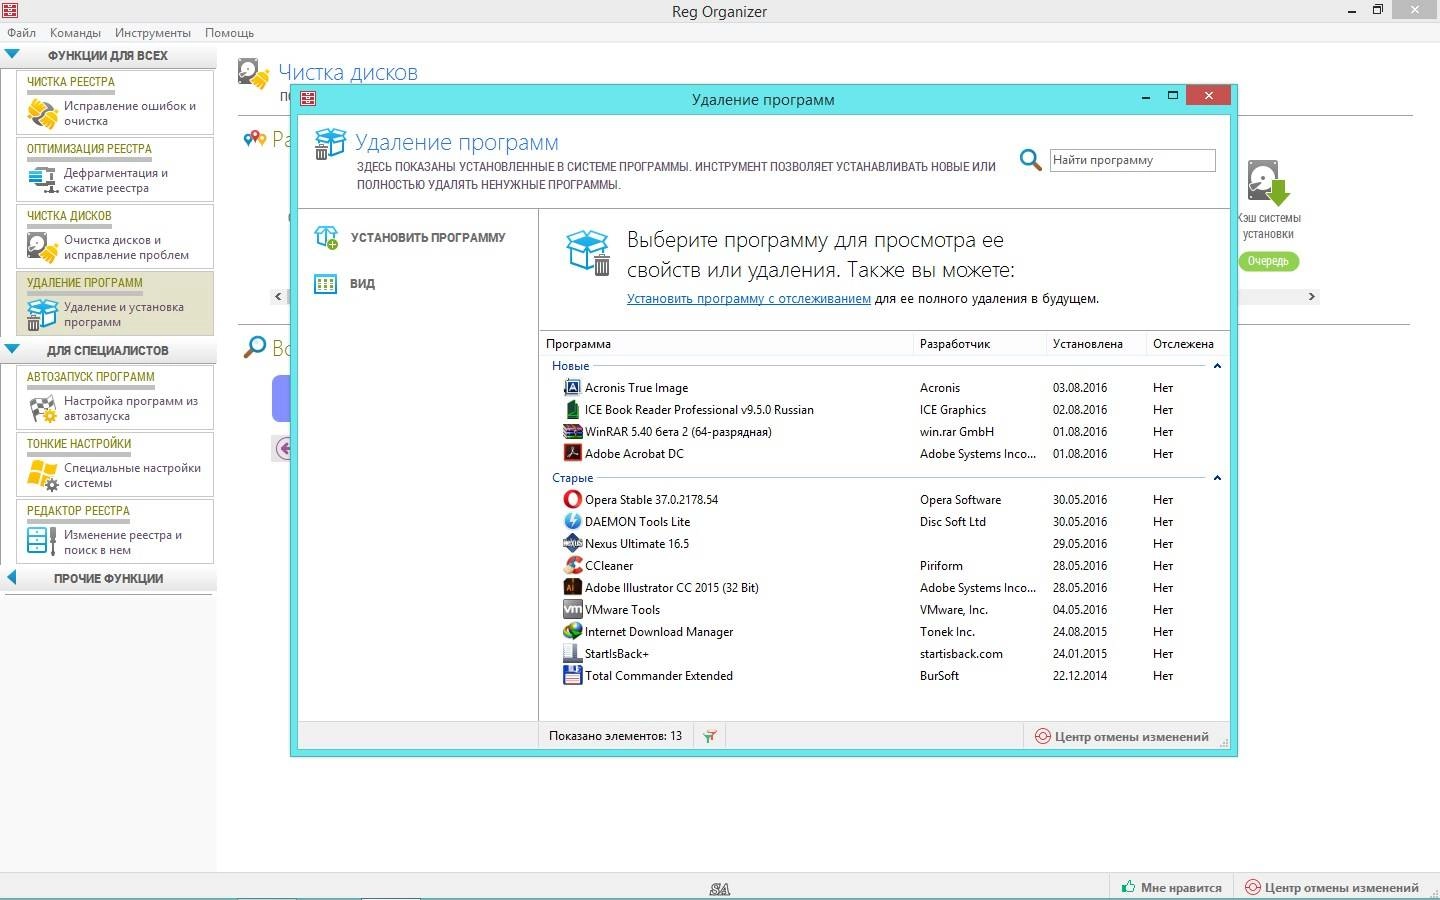Screen dimensions: 1440x900
Task: Collapse the Для специалистов section
Action: click(12, 350)
